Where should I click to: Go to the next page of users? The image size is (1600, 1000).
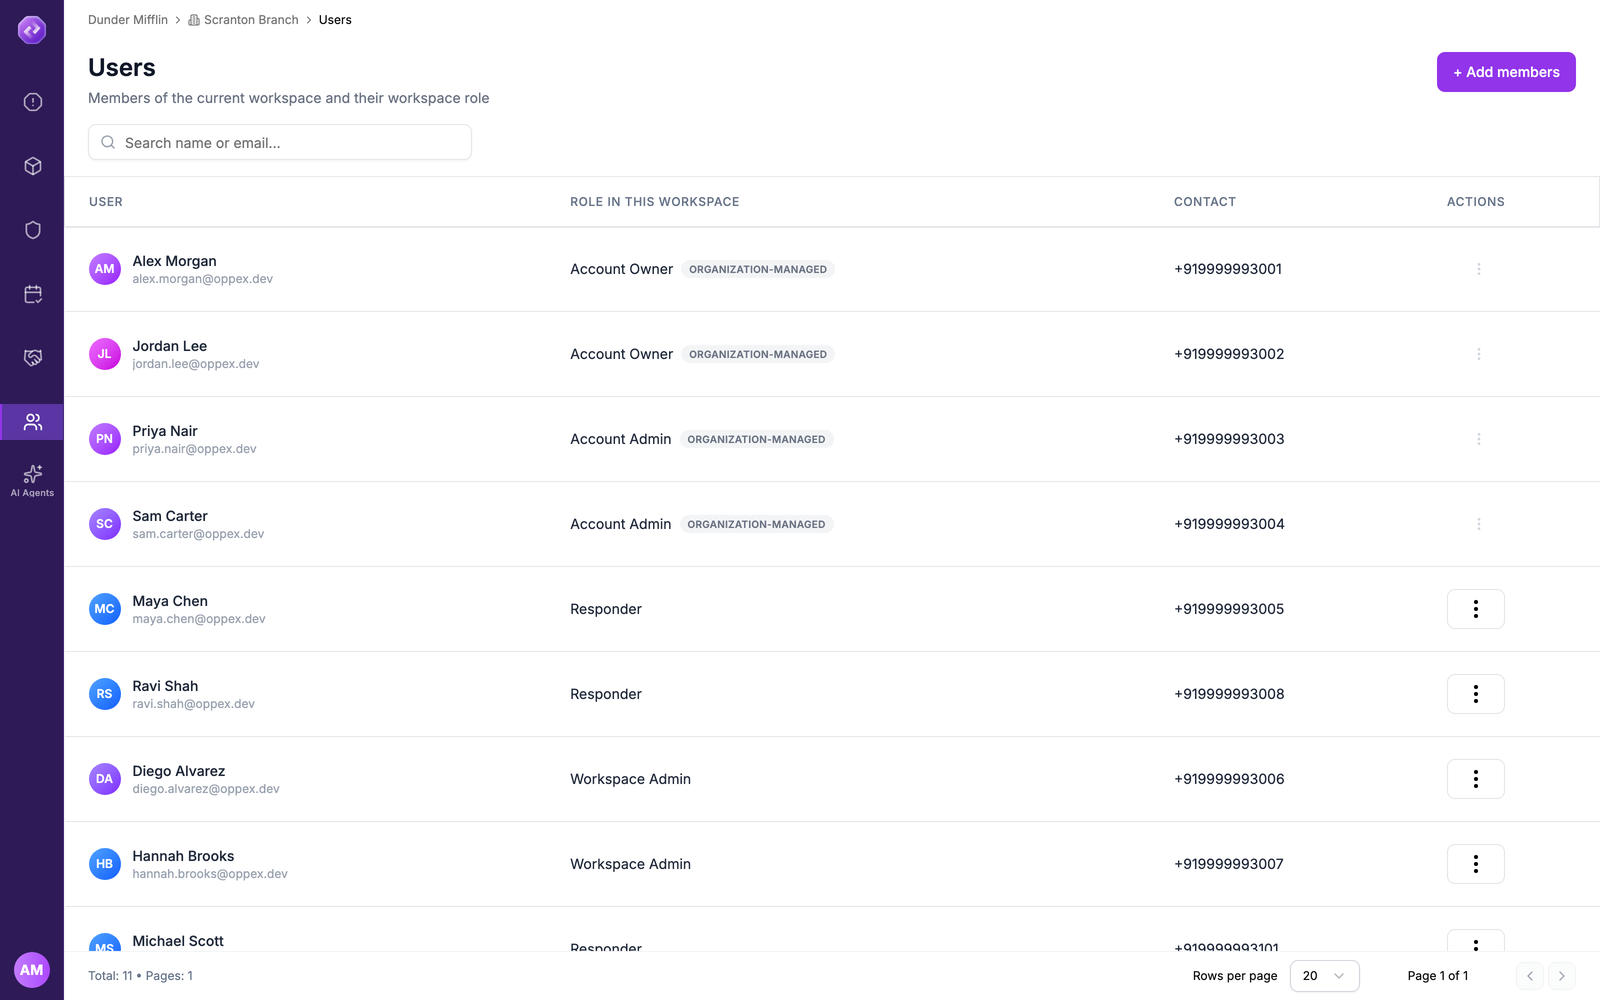point(1562,976)
